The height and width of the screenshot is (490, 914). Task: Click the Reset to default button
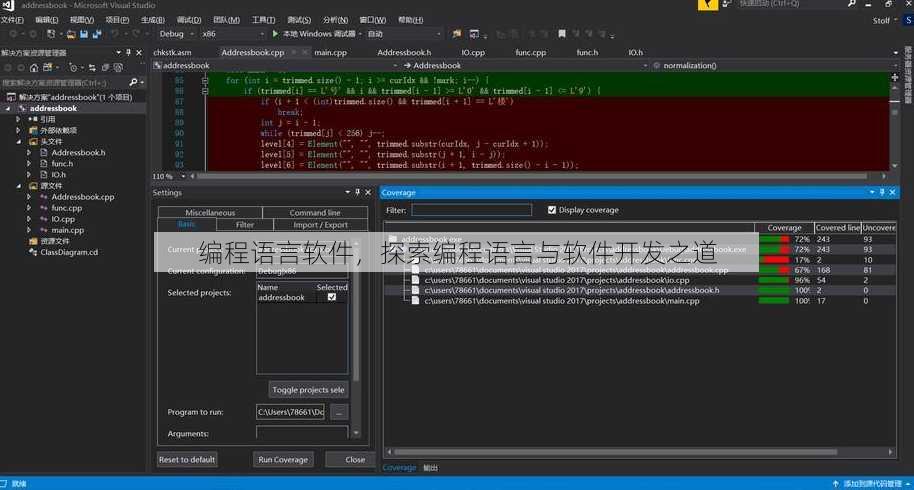tap(187, 460)
